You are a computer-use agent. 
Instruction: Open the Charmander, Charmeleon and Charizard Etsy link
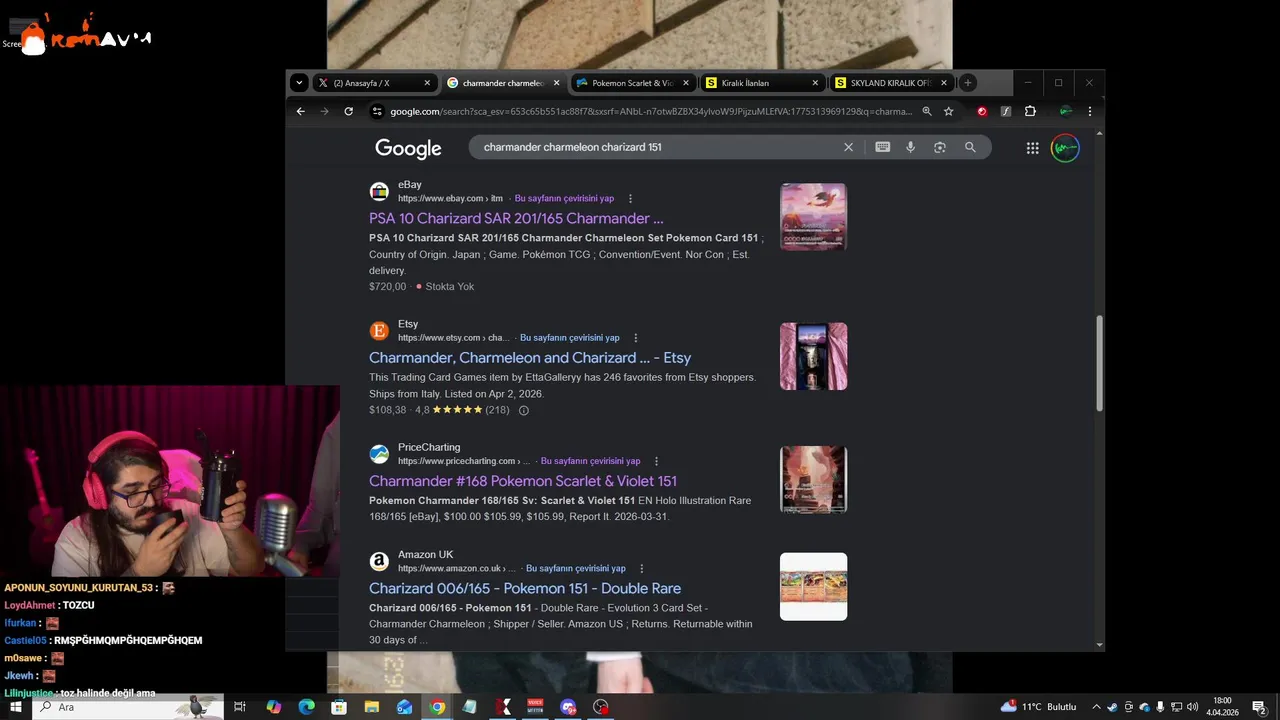(530, 358)
